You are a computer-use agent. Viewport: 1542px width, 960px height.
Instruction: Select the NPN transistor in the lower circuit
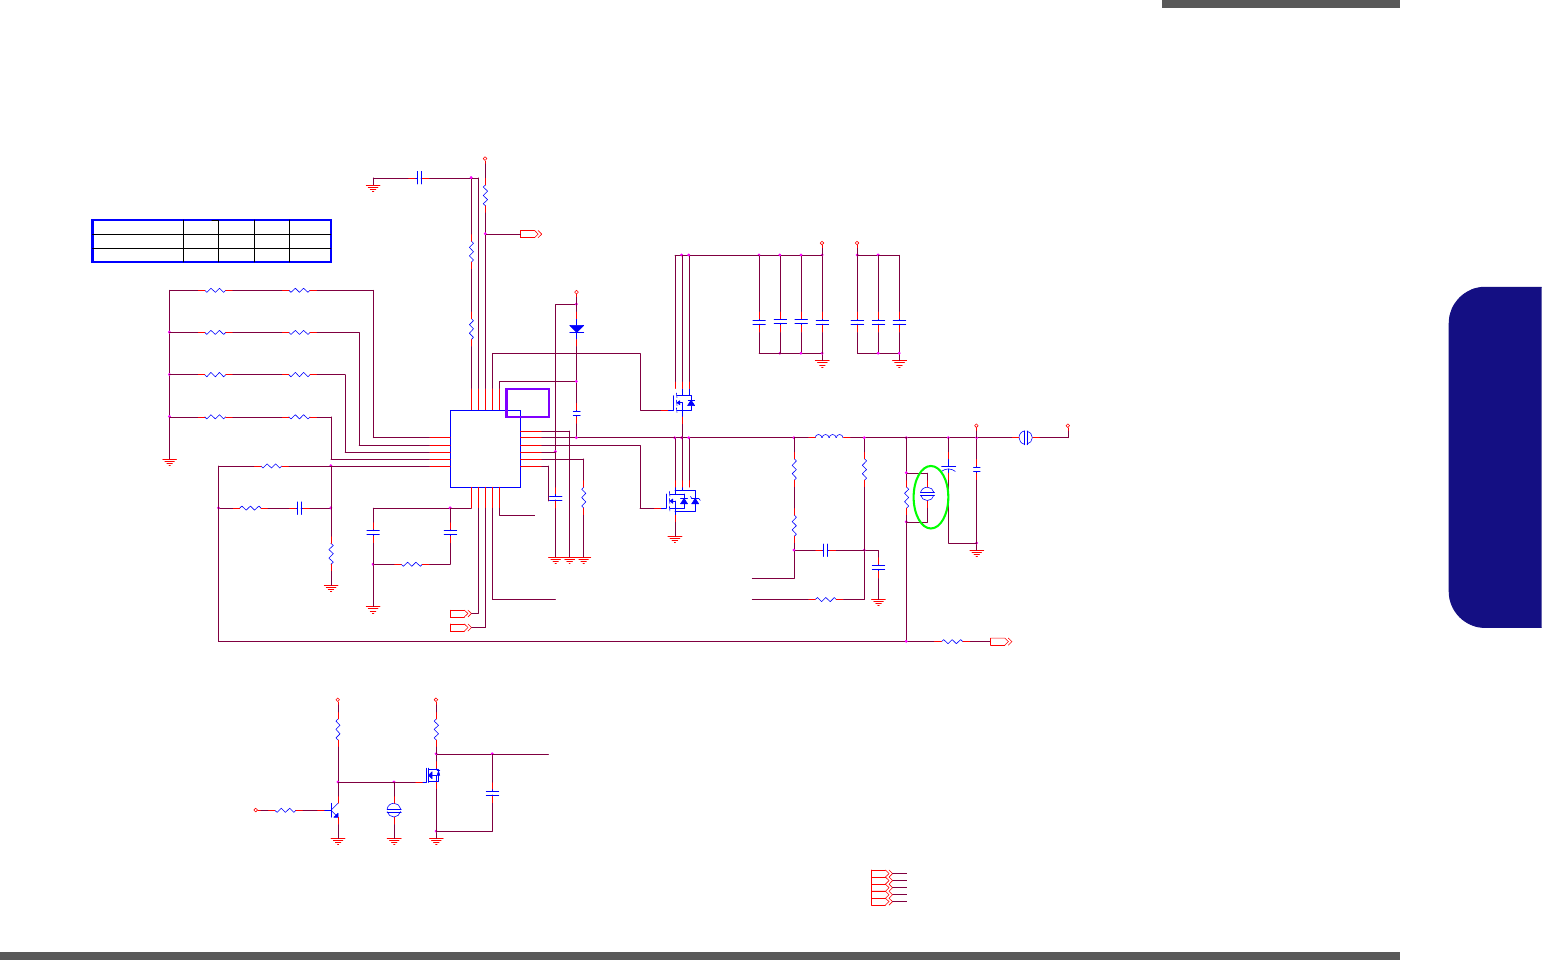(335, 811)
